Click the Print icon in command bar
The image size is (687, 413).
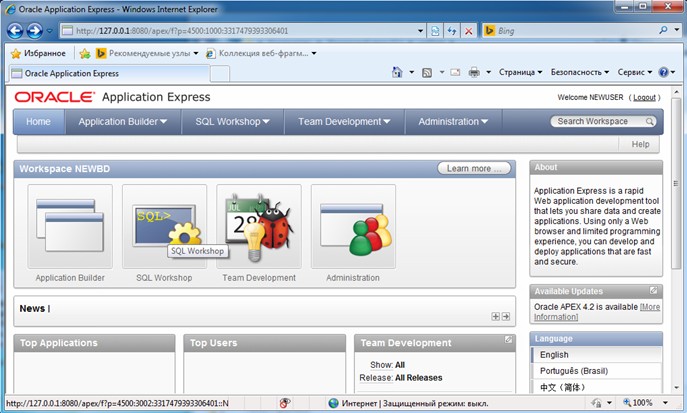[x=475, y=73]
